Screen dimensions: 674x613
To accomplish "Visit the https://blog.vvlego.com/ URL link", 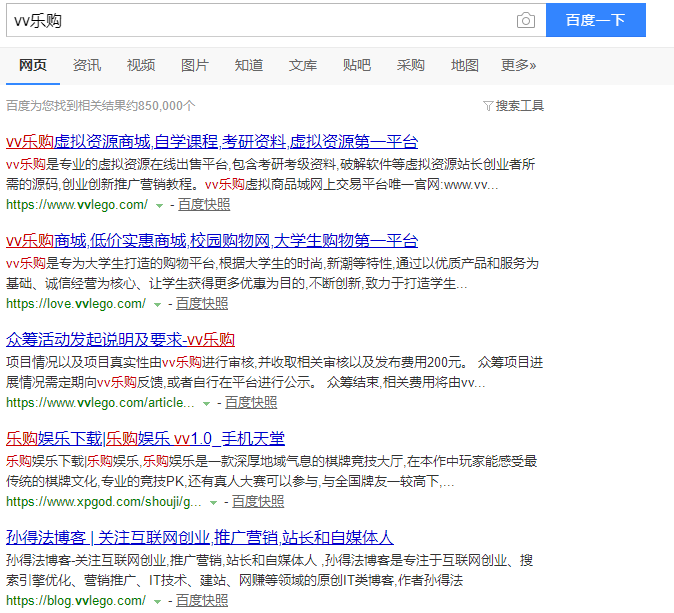I will click(x=76, y=601).
